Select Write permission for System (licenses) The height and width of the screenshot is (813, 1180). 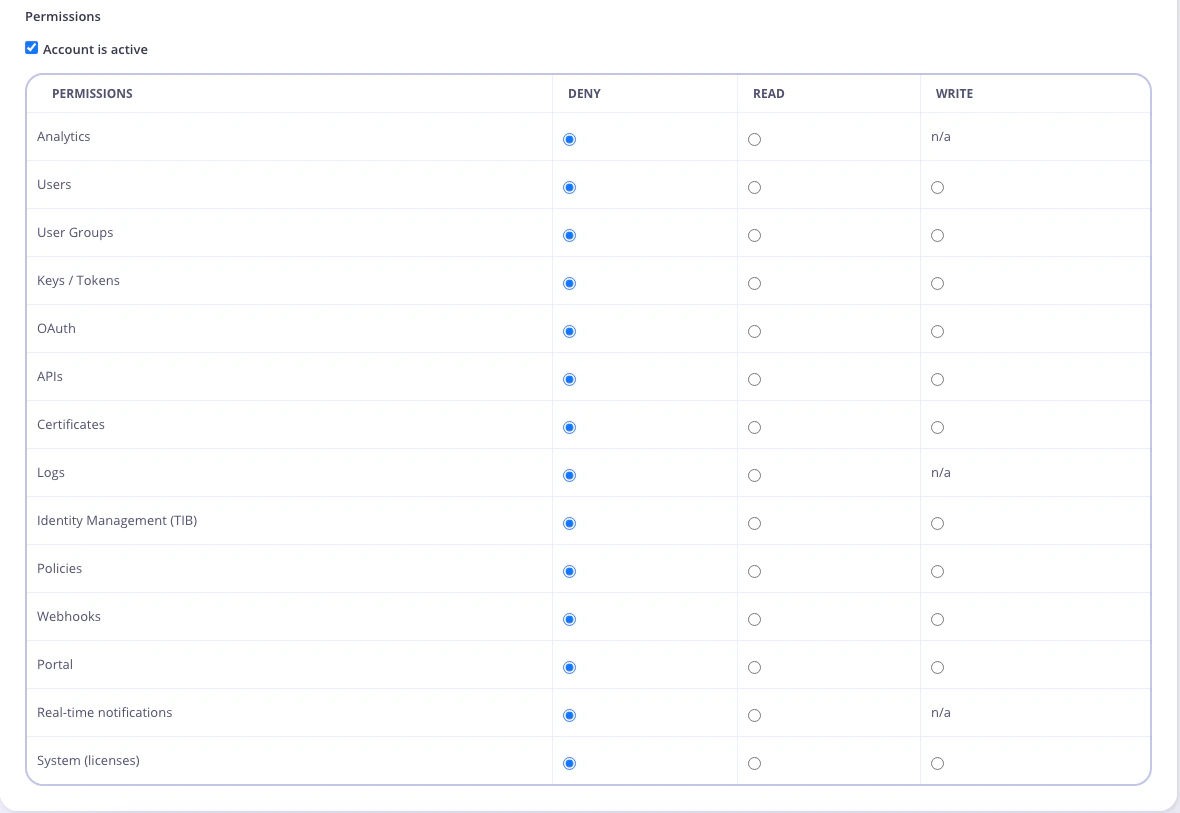pyautogui.click(x=937, y=763)
